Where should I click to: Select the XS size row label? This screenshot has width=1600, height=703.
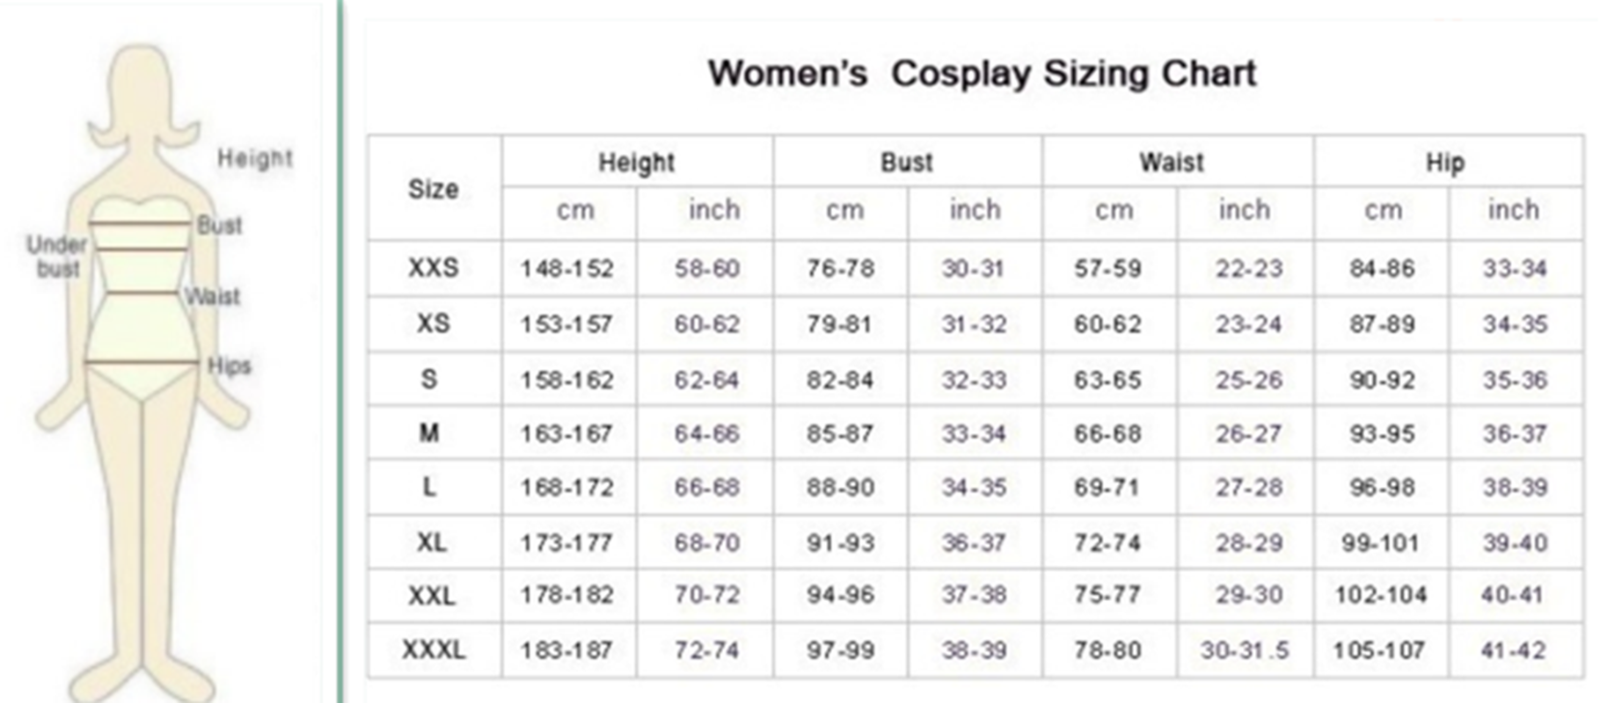(x=433, y=324)
